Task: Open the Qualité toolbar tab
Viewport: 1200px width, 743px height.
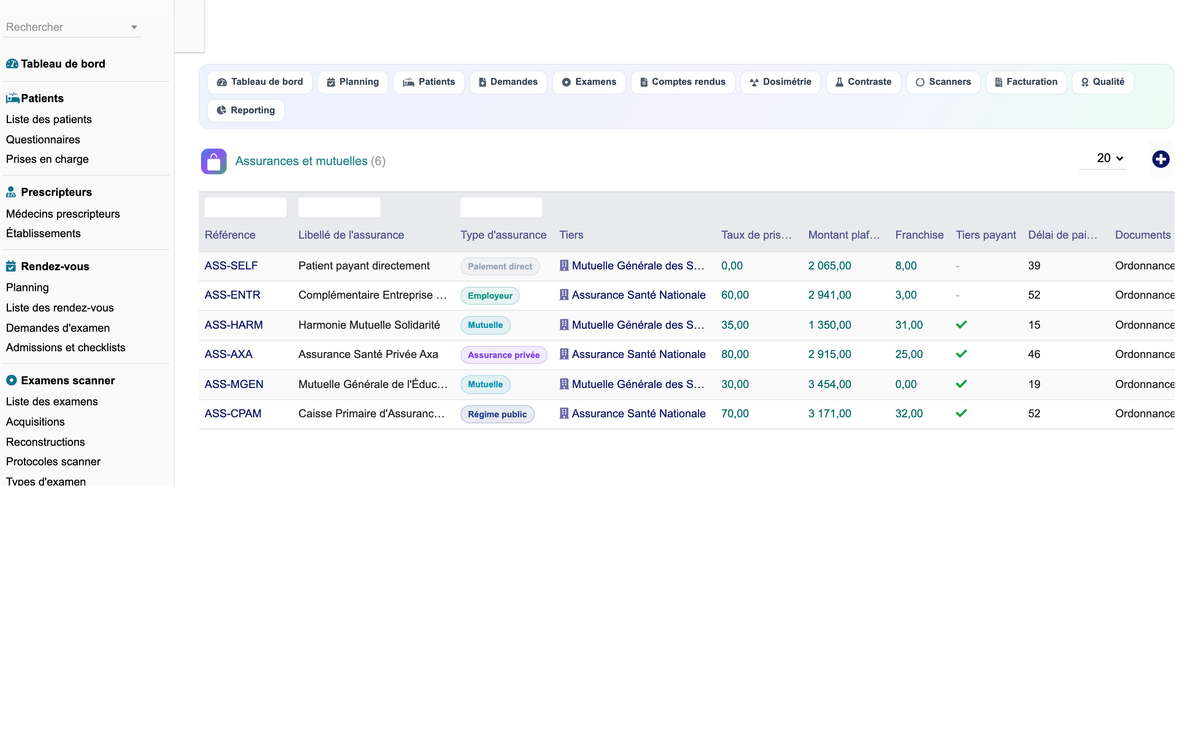Action: click(x=1103, y=82)
